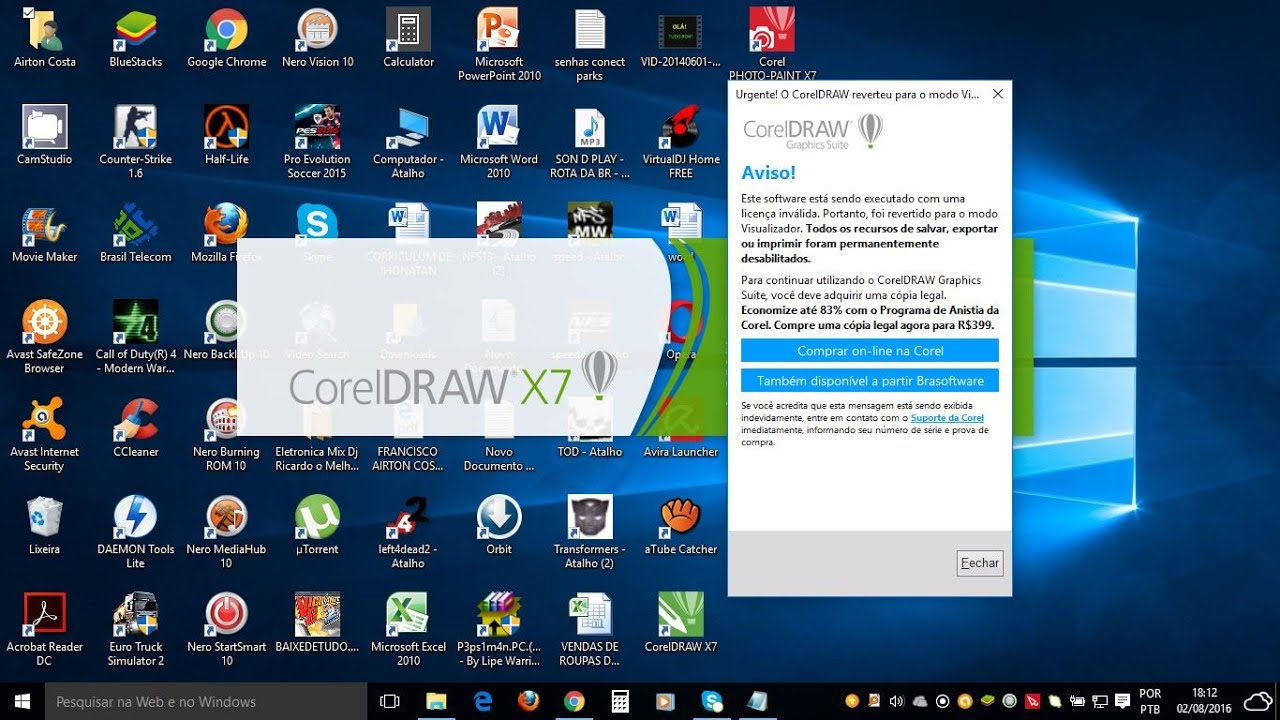Open Microsoft Excel 2010 shortcut
Viewport: 1280px width, 720px height.
(x=408, y=630)
